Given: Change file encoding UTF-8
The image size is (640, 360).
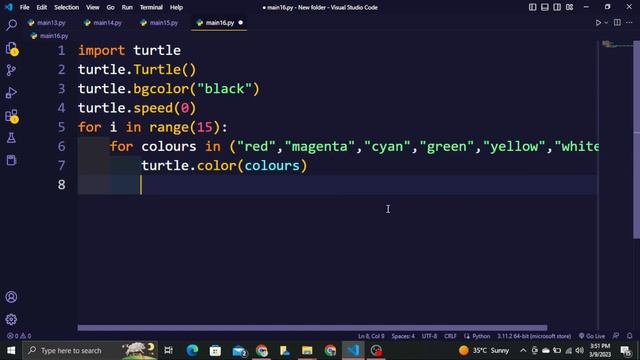Looking at the screenshot, I should [x=429, y=336].
